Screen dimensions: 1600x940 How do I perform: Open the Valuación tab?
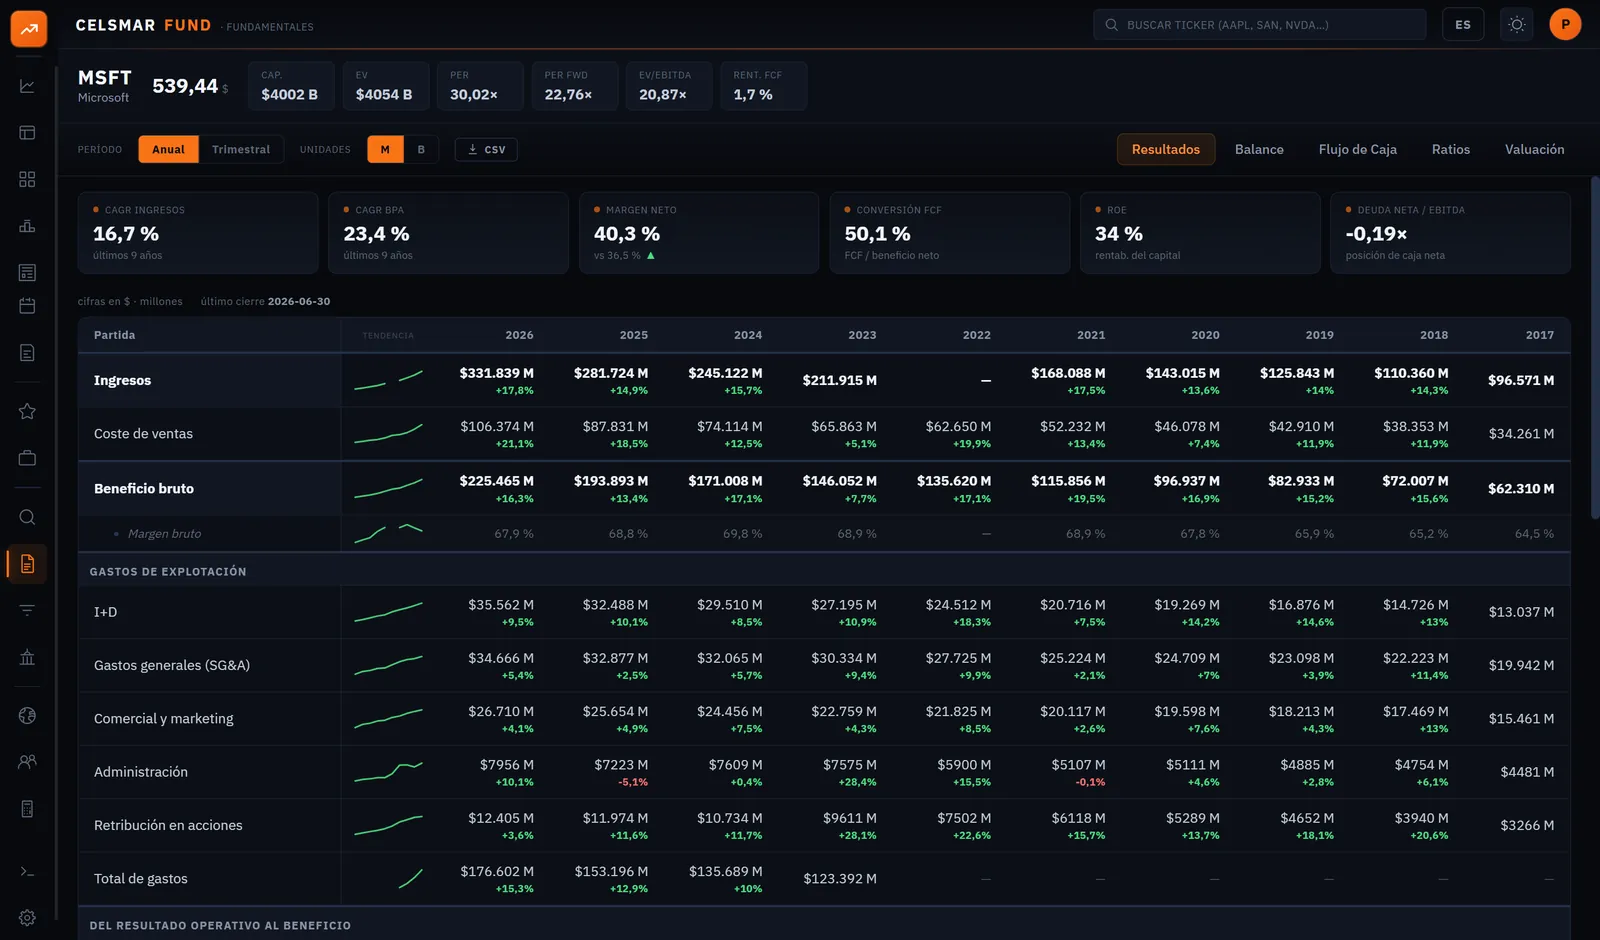click(1534, 149)
